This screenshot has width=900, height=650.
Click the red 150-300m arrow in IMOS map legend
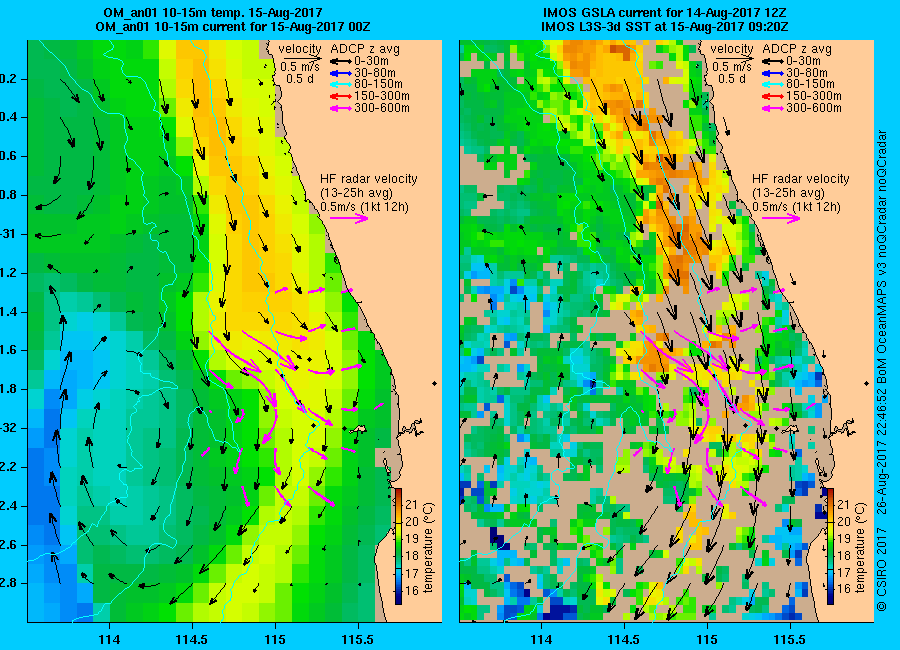click(x=773, y=96)
